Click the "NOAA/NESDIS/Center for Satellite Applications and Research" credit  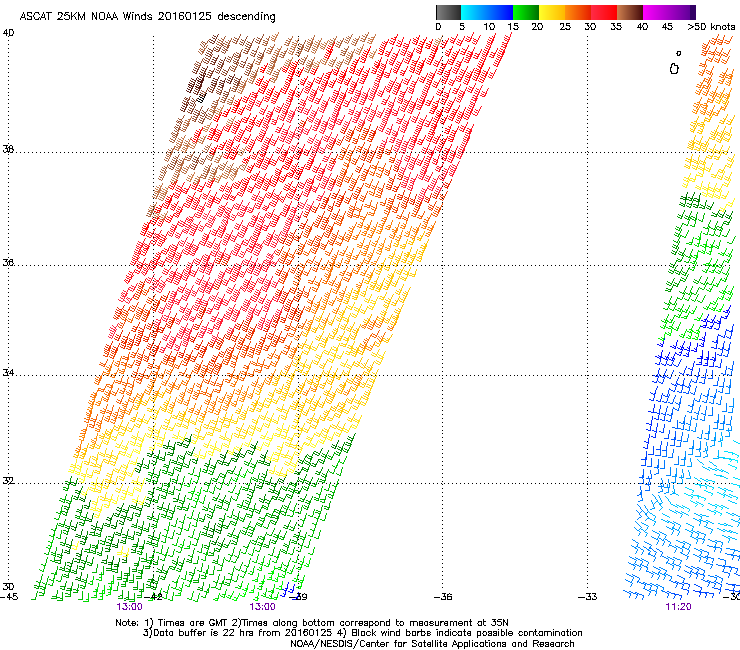(432, 644)
